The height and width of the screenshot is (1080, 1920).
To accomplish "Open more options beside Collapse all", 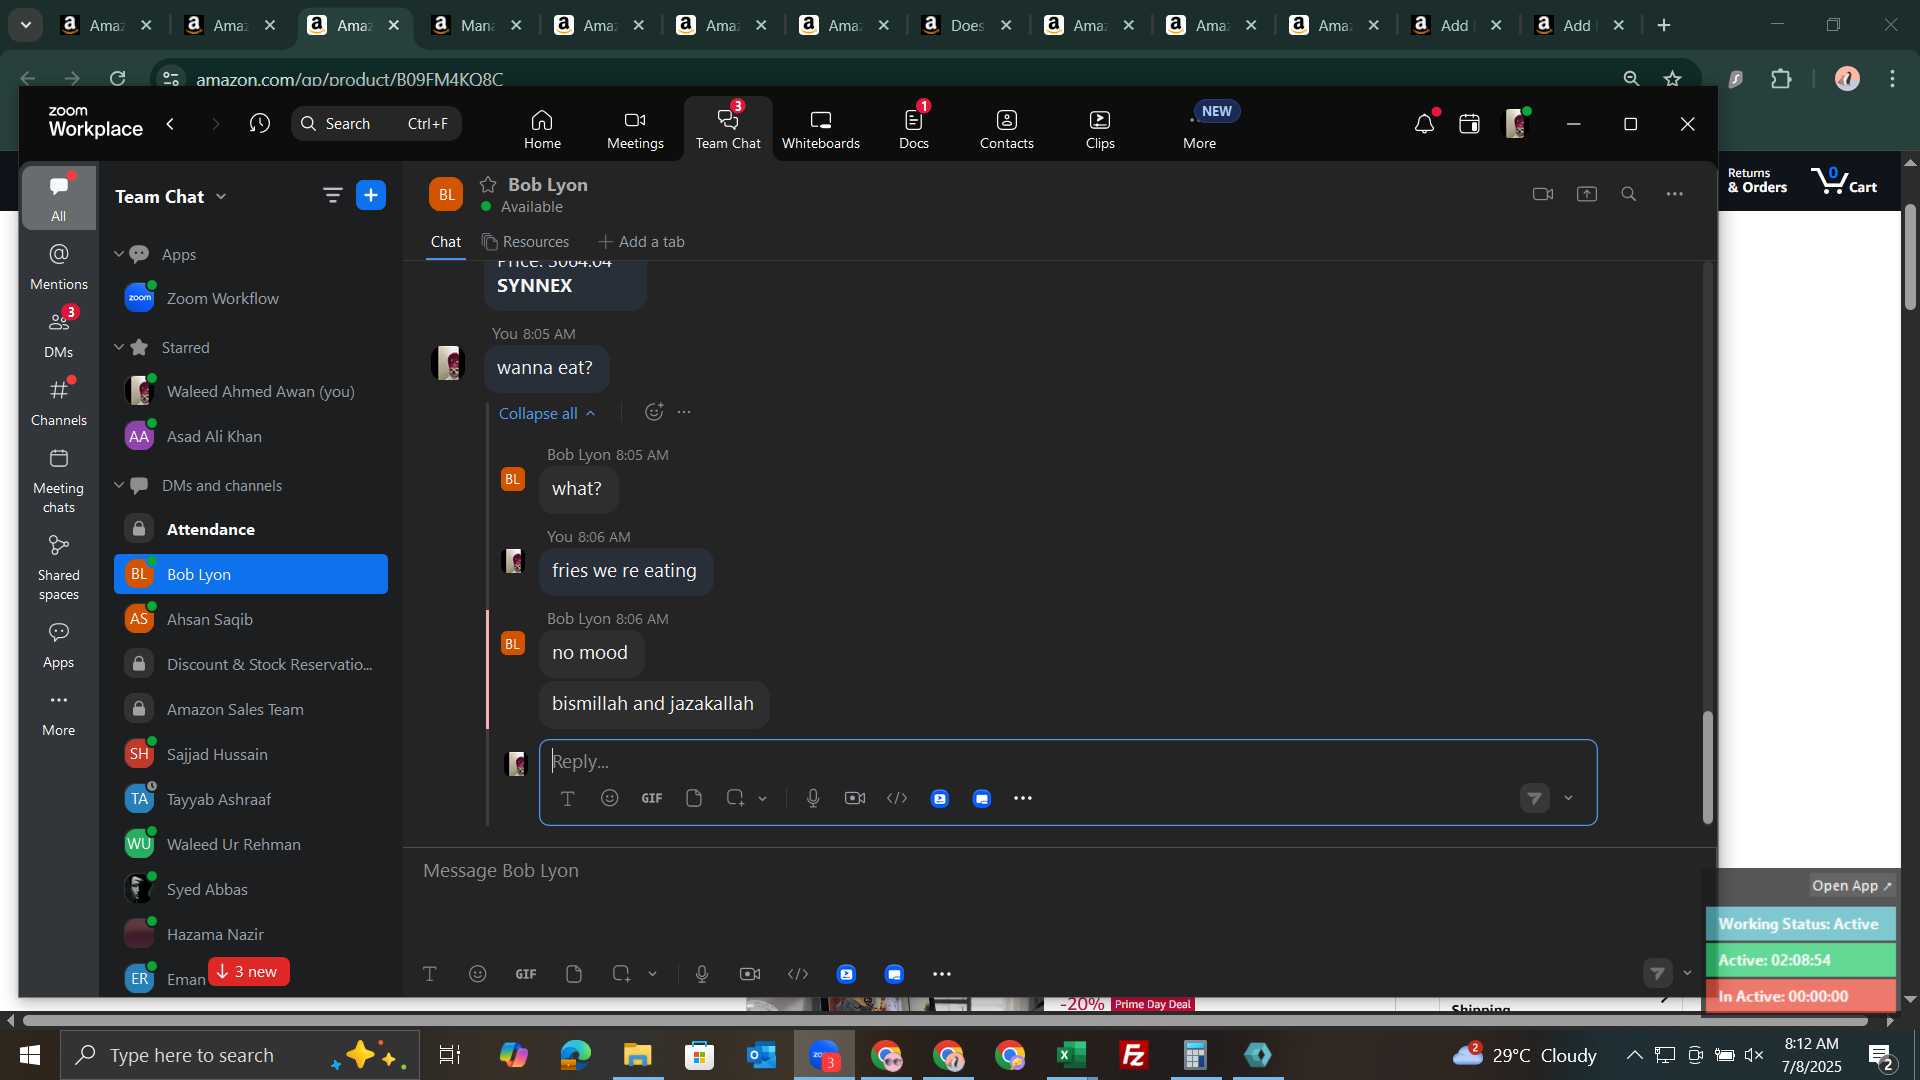I will (x=684, y=412).
